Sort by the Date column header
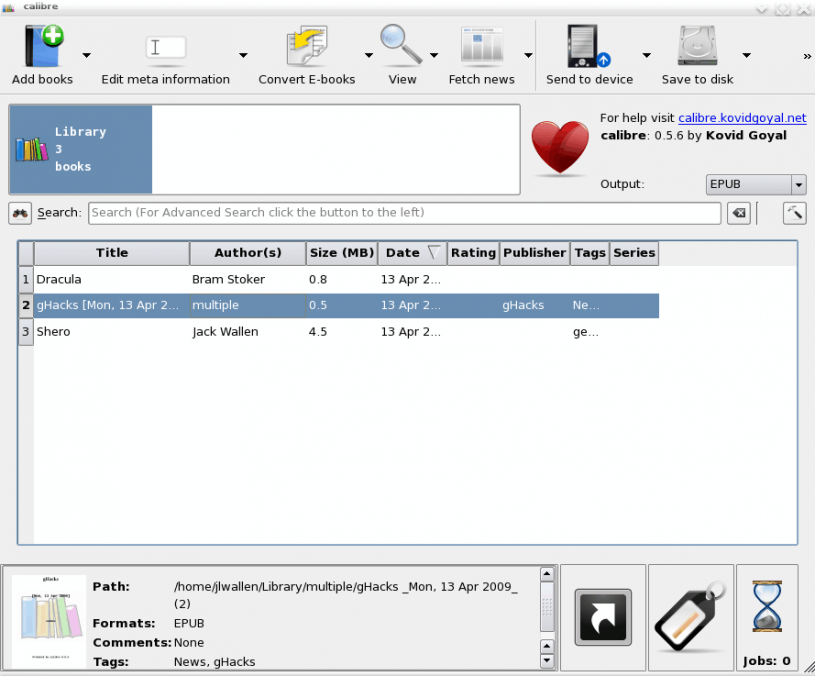Screen dimensions: 815x676 [412, 253]
